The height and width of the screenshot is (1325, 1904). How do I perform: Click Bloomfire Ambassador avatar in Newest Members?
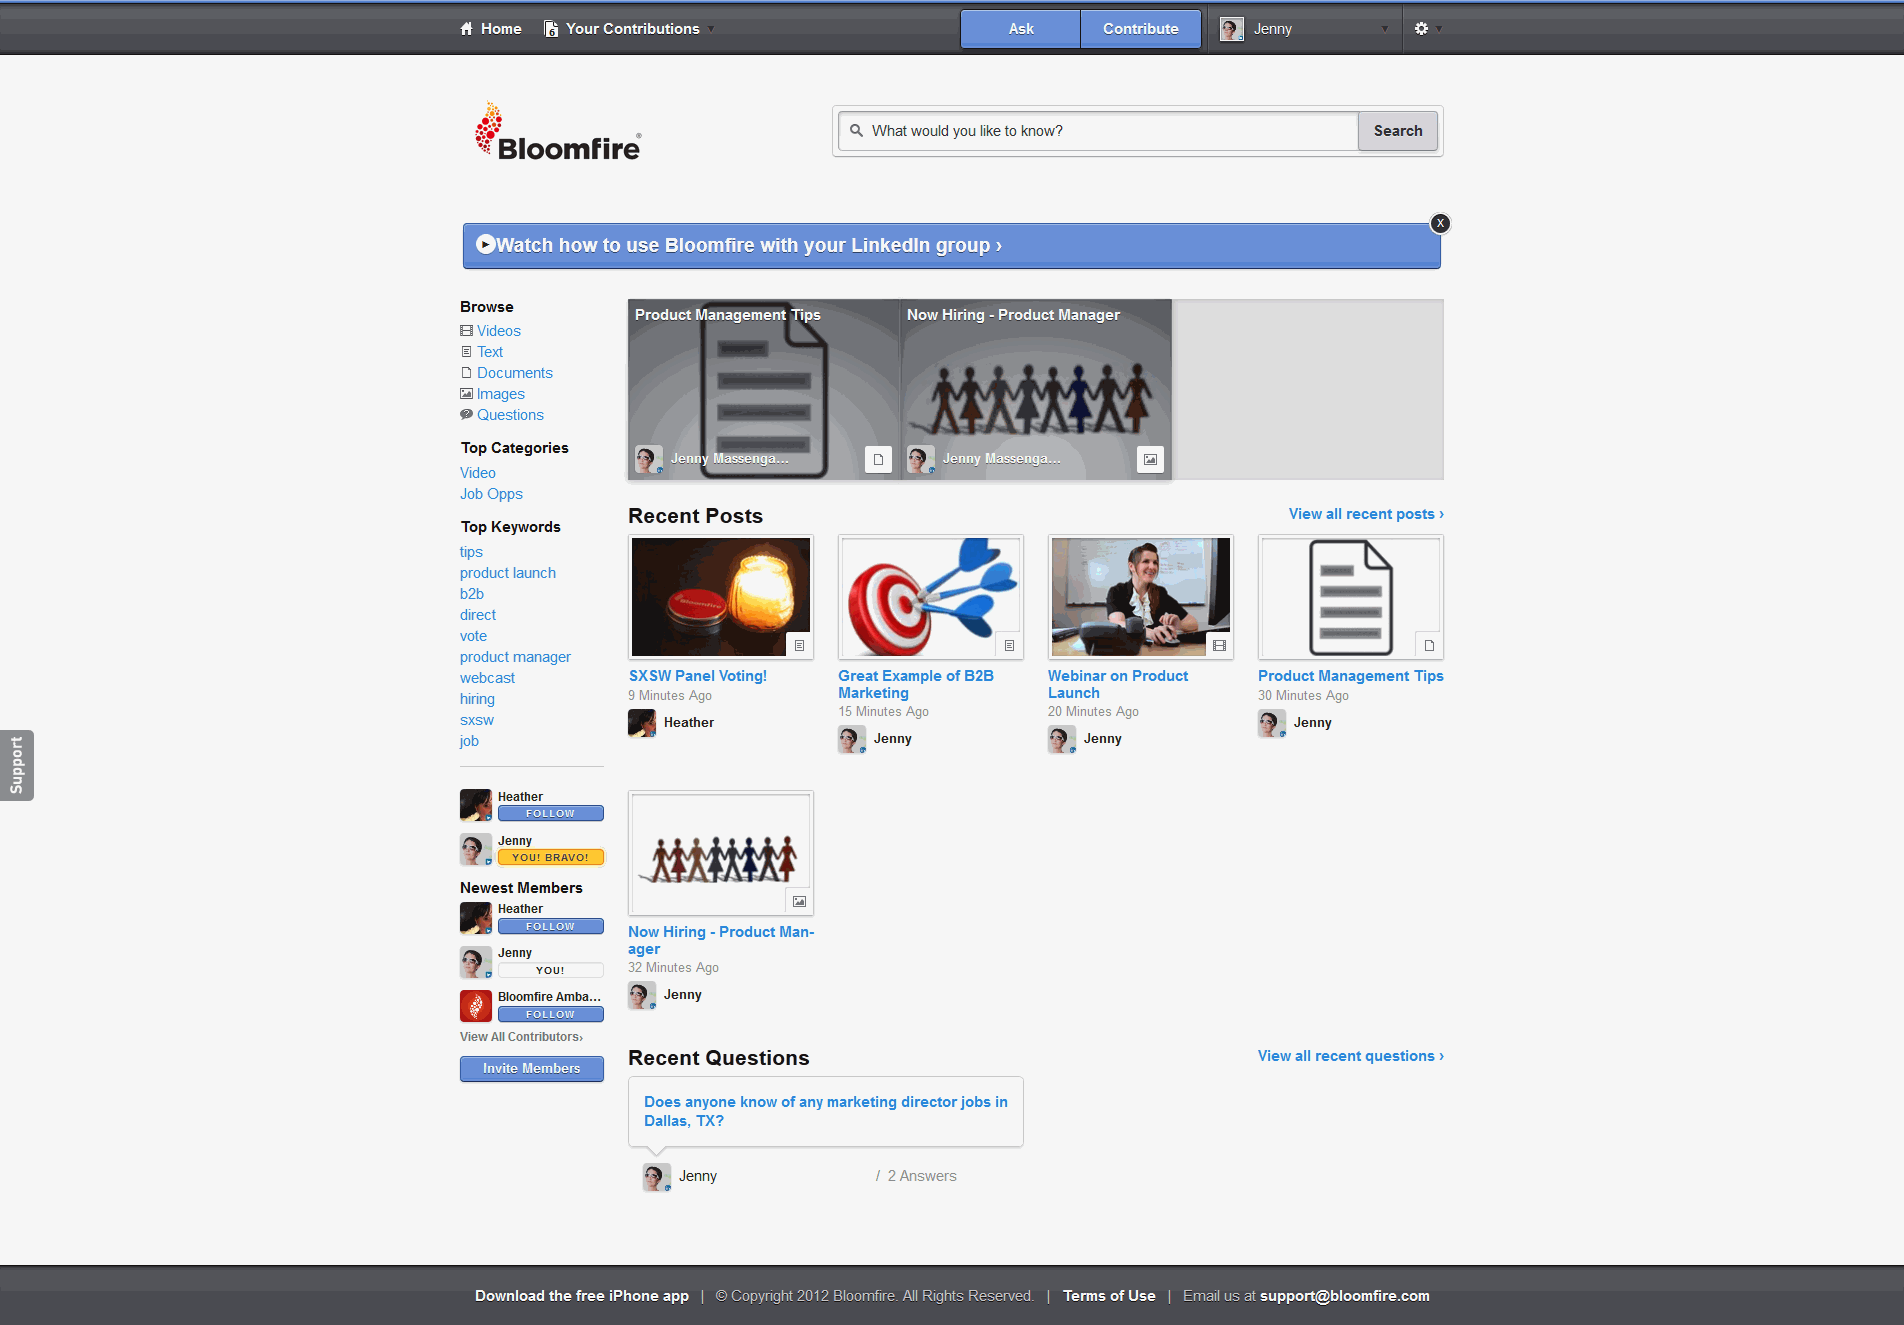click(x=476, y=1006)
